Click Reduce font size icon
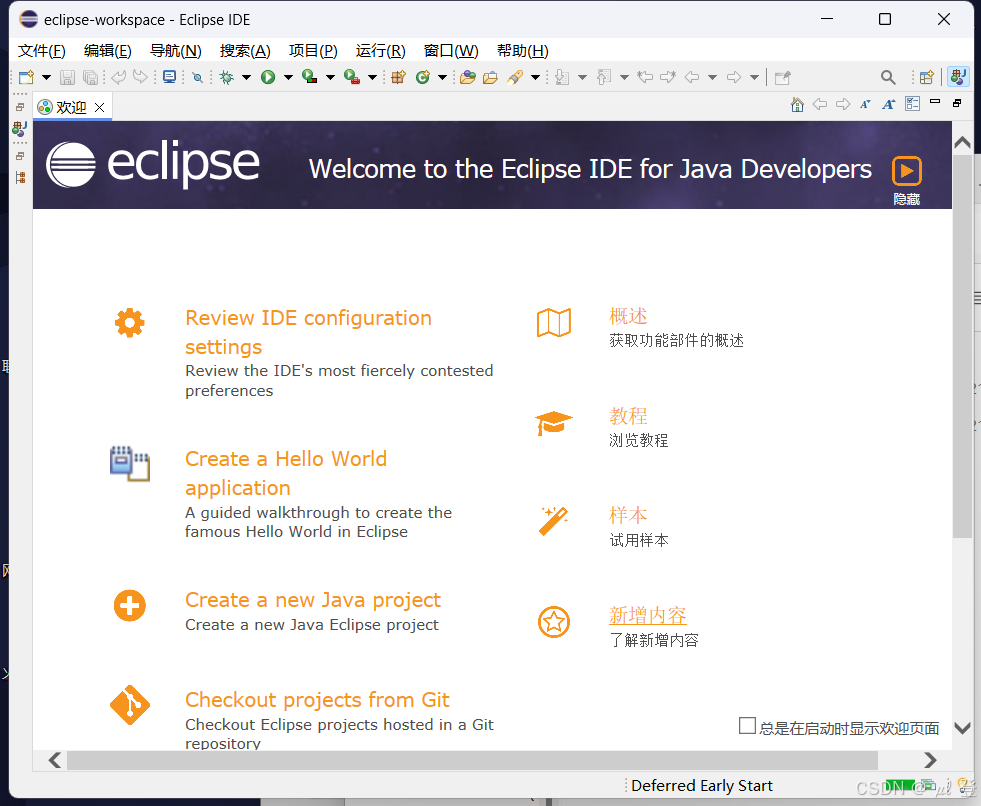 [865, 105]
